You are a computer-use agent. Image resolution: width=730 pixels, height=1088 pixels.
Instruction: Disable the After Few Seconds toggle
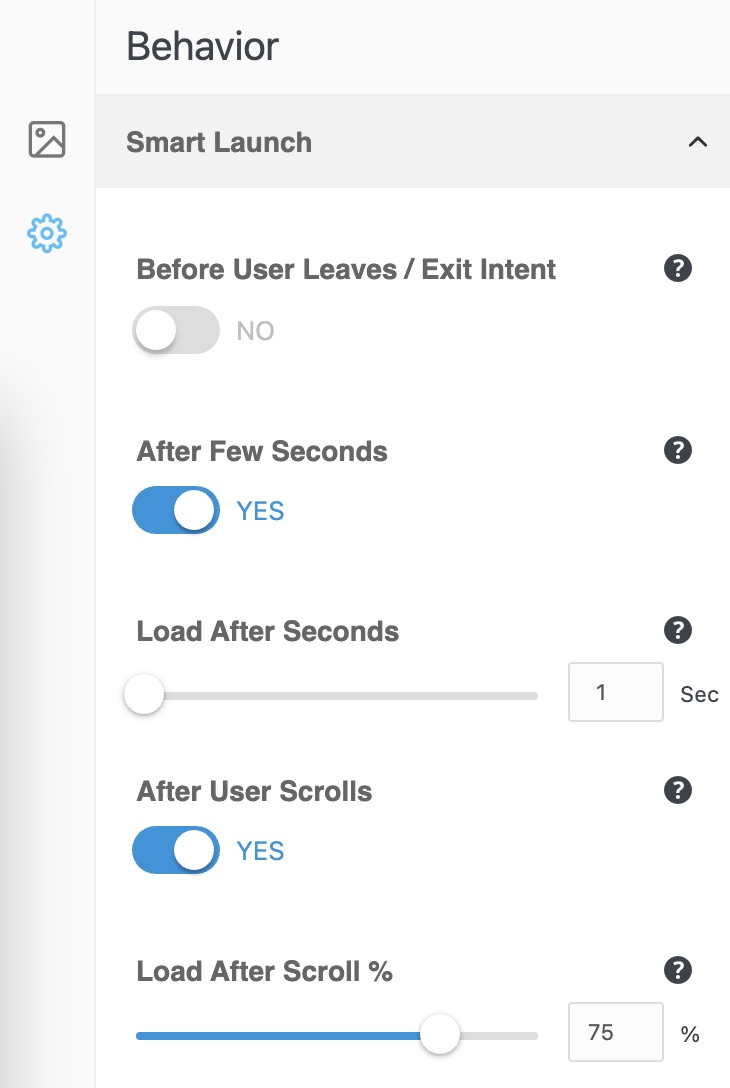(176, 511)
